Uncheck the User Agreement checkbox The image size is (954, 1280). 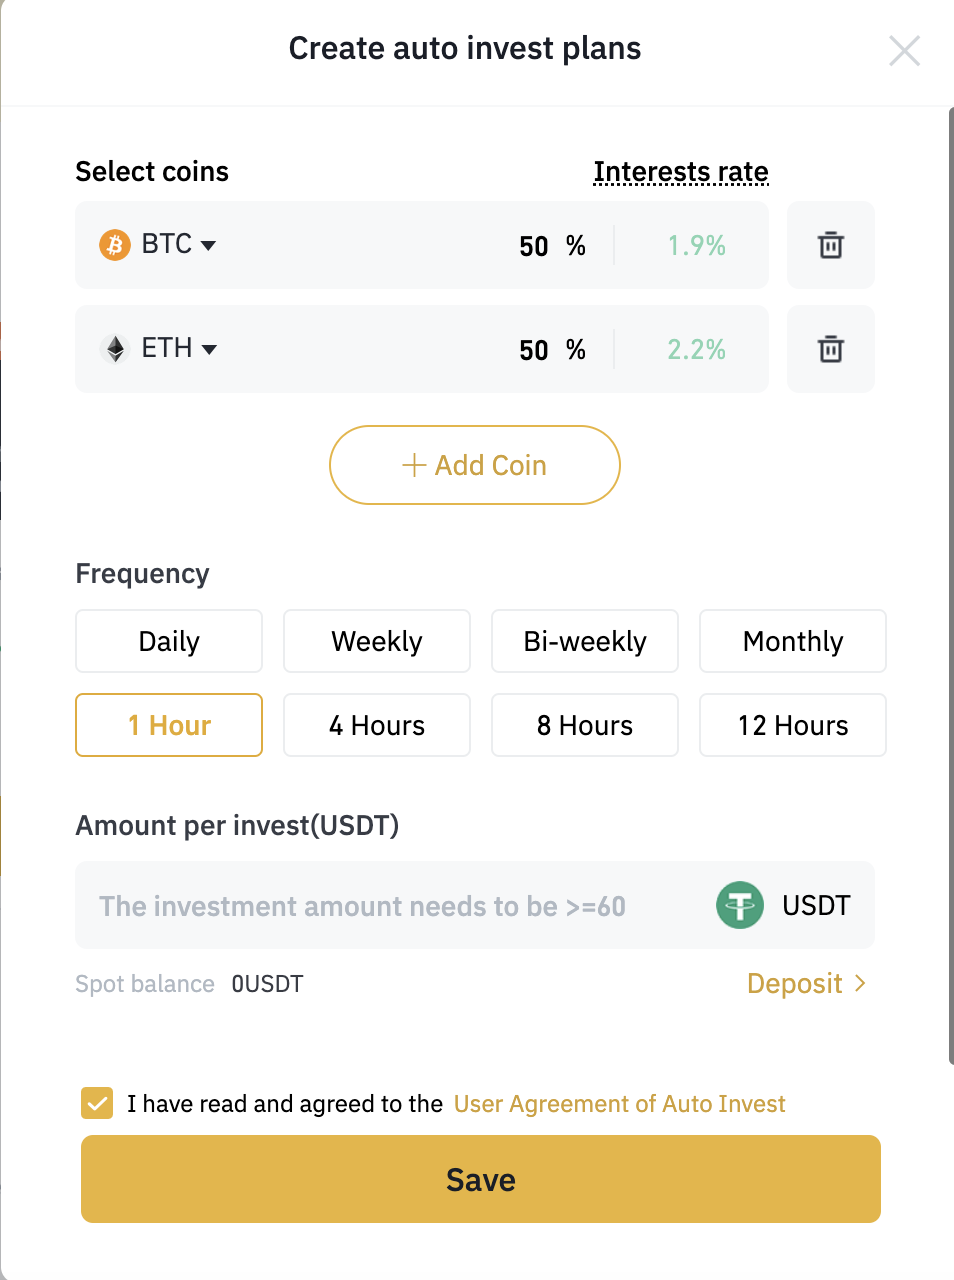click(97, 1103)
